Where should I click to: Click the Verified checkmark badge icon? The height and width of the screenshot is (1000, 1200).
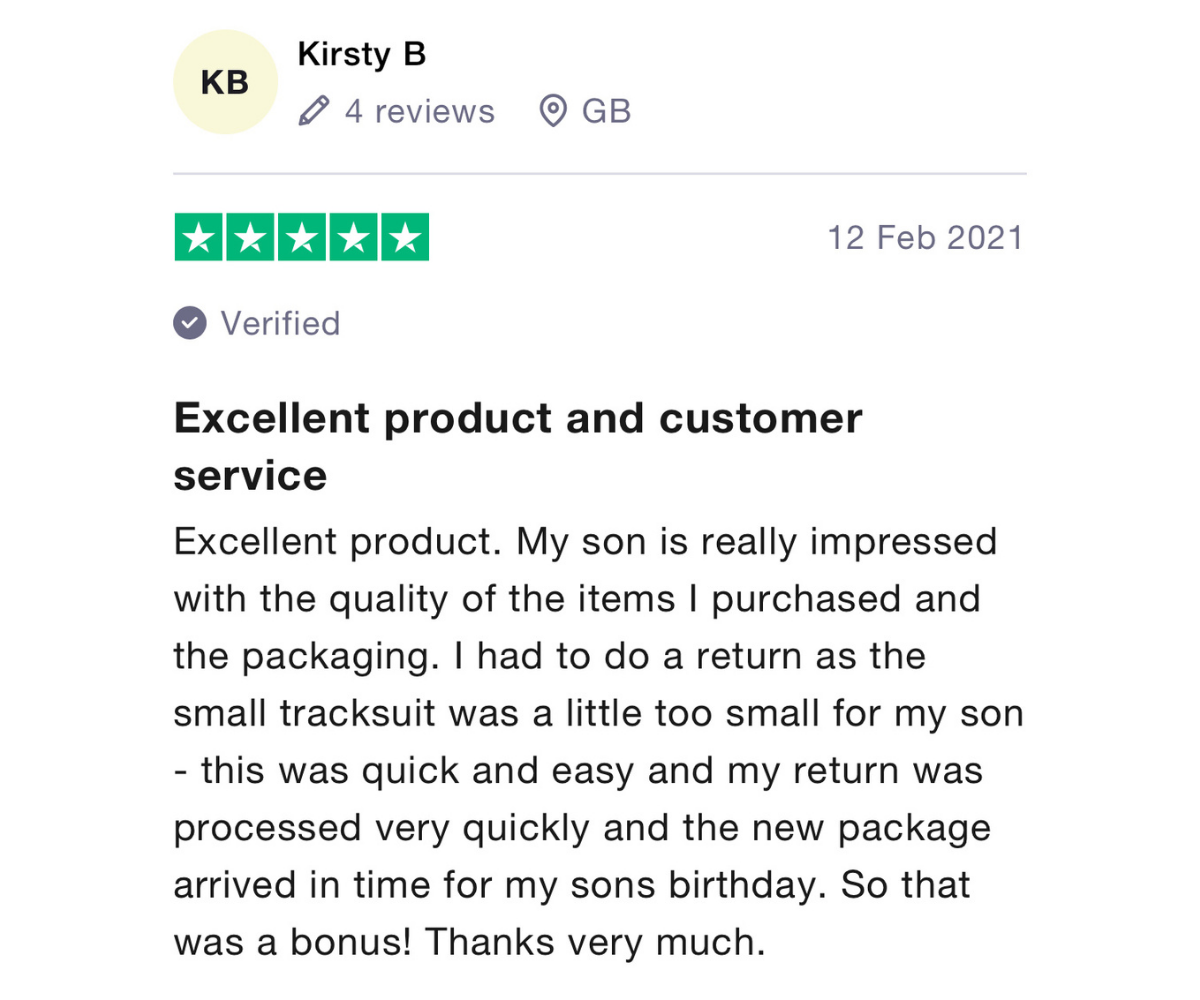point(190,323)
